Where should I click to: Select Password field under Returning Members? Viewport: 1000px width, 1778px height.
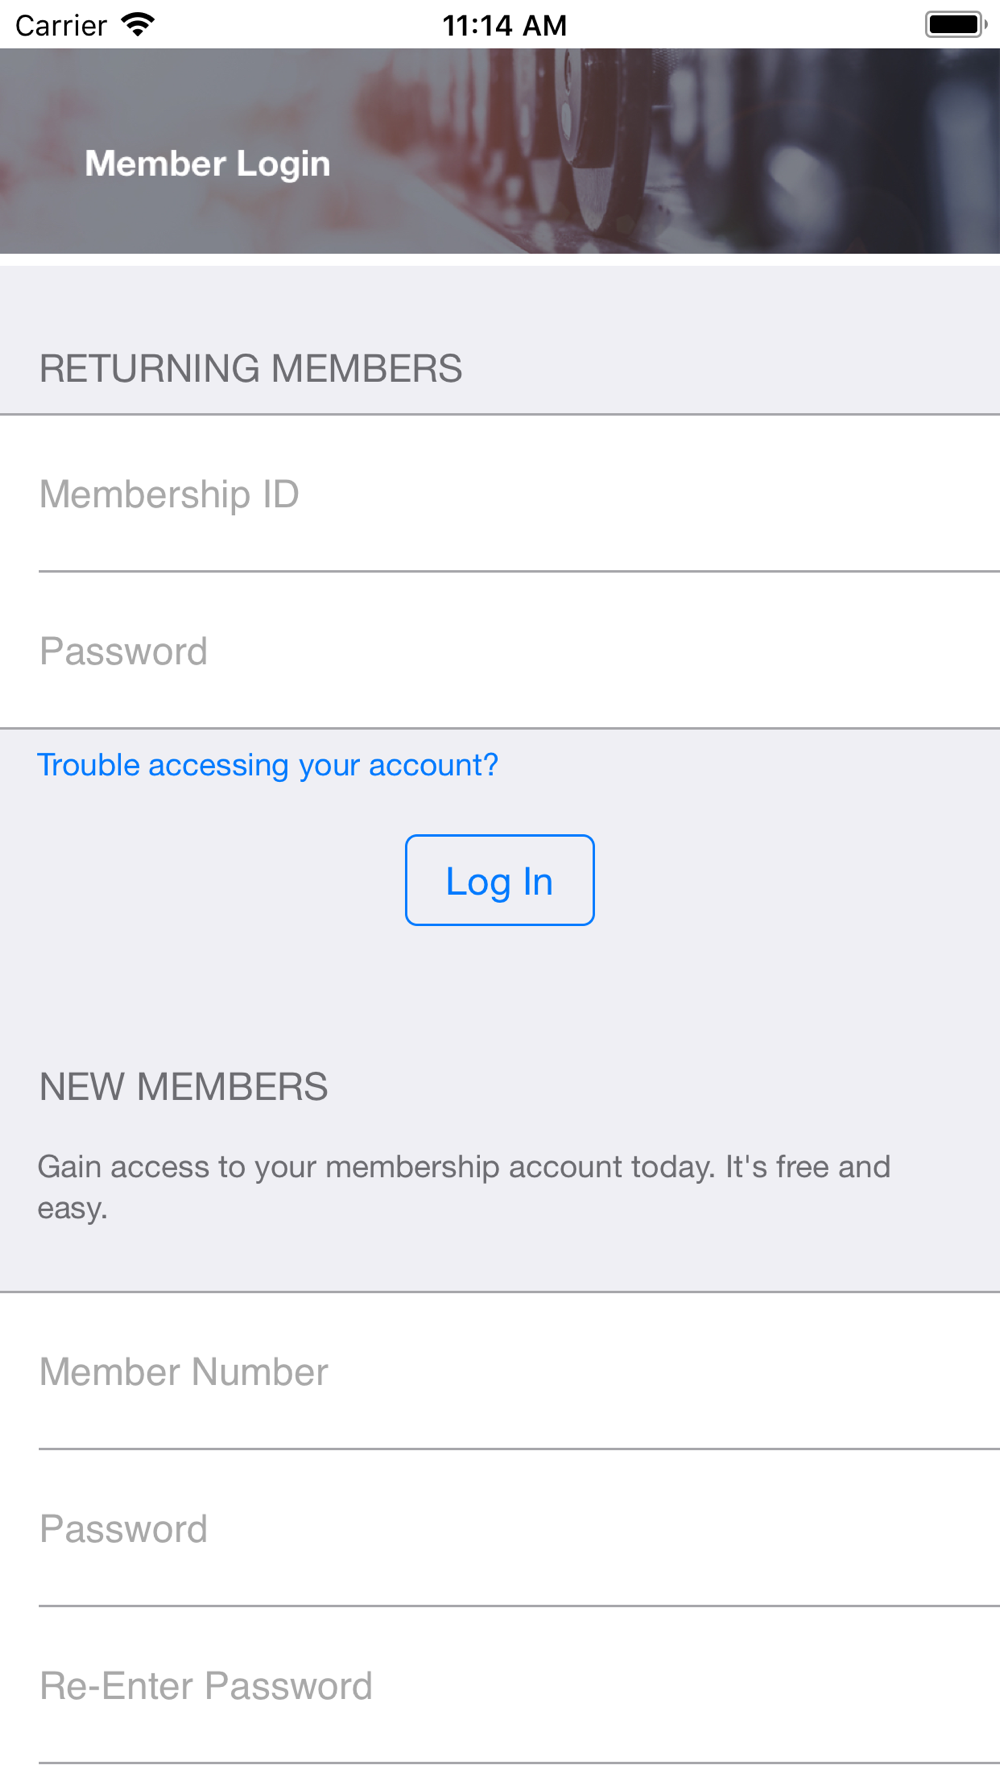coord(500,651)
